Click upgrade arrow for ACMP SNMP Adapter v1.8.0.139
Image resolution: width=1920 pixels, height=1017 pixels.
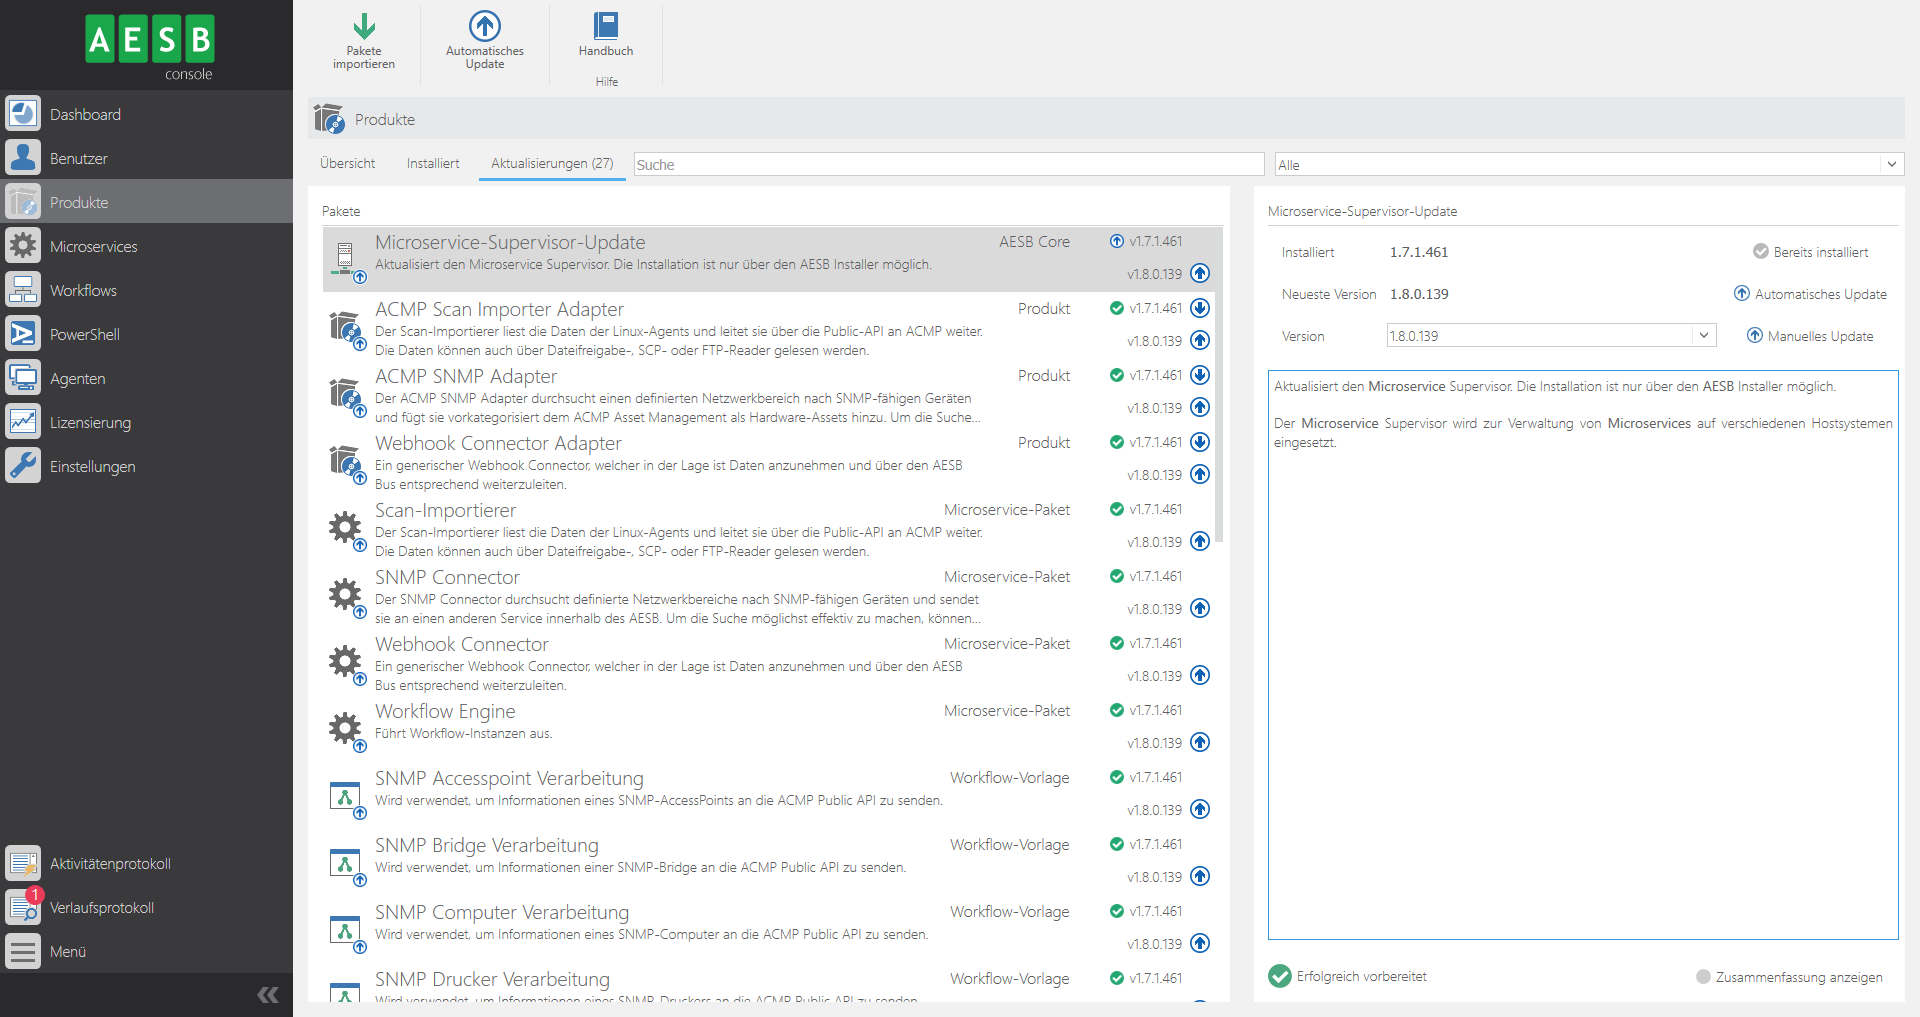pyautogui.click(x=1200, y=408)
